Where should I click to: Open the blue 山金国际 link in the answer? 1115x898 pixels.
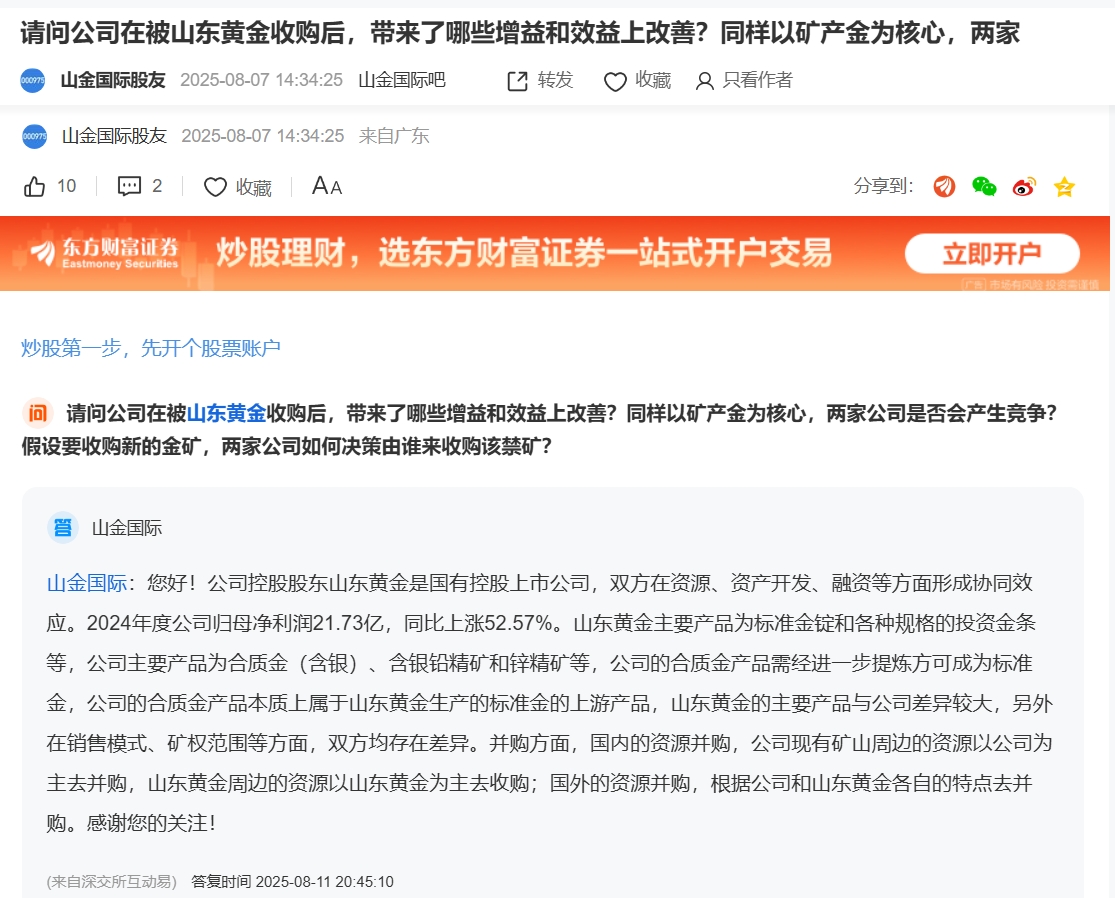click(x=87, y=583)
